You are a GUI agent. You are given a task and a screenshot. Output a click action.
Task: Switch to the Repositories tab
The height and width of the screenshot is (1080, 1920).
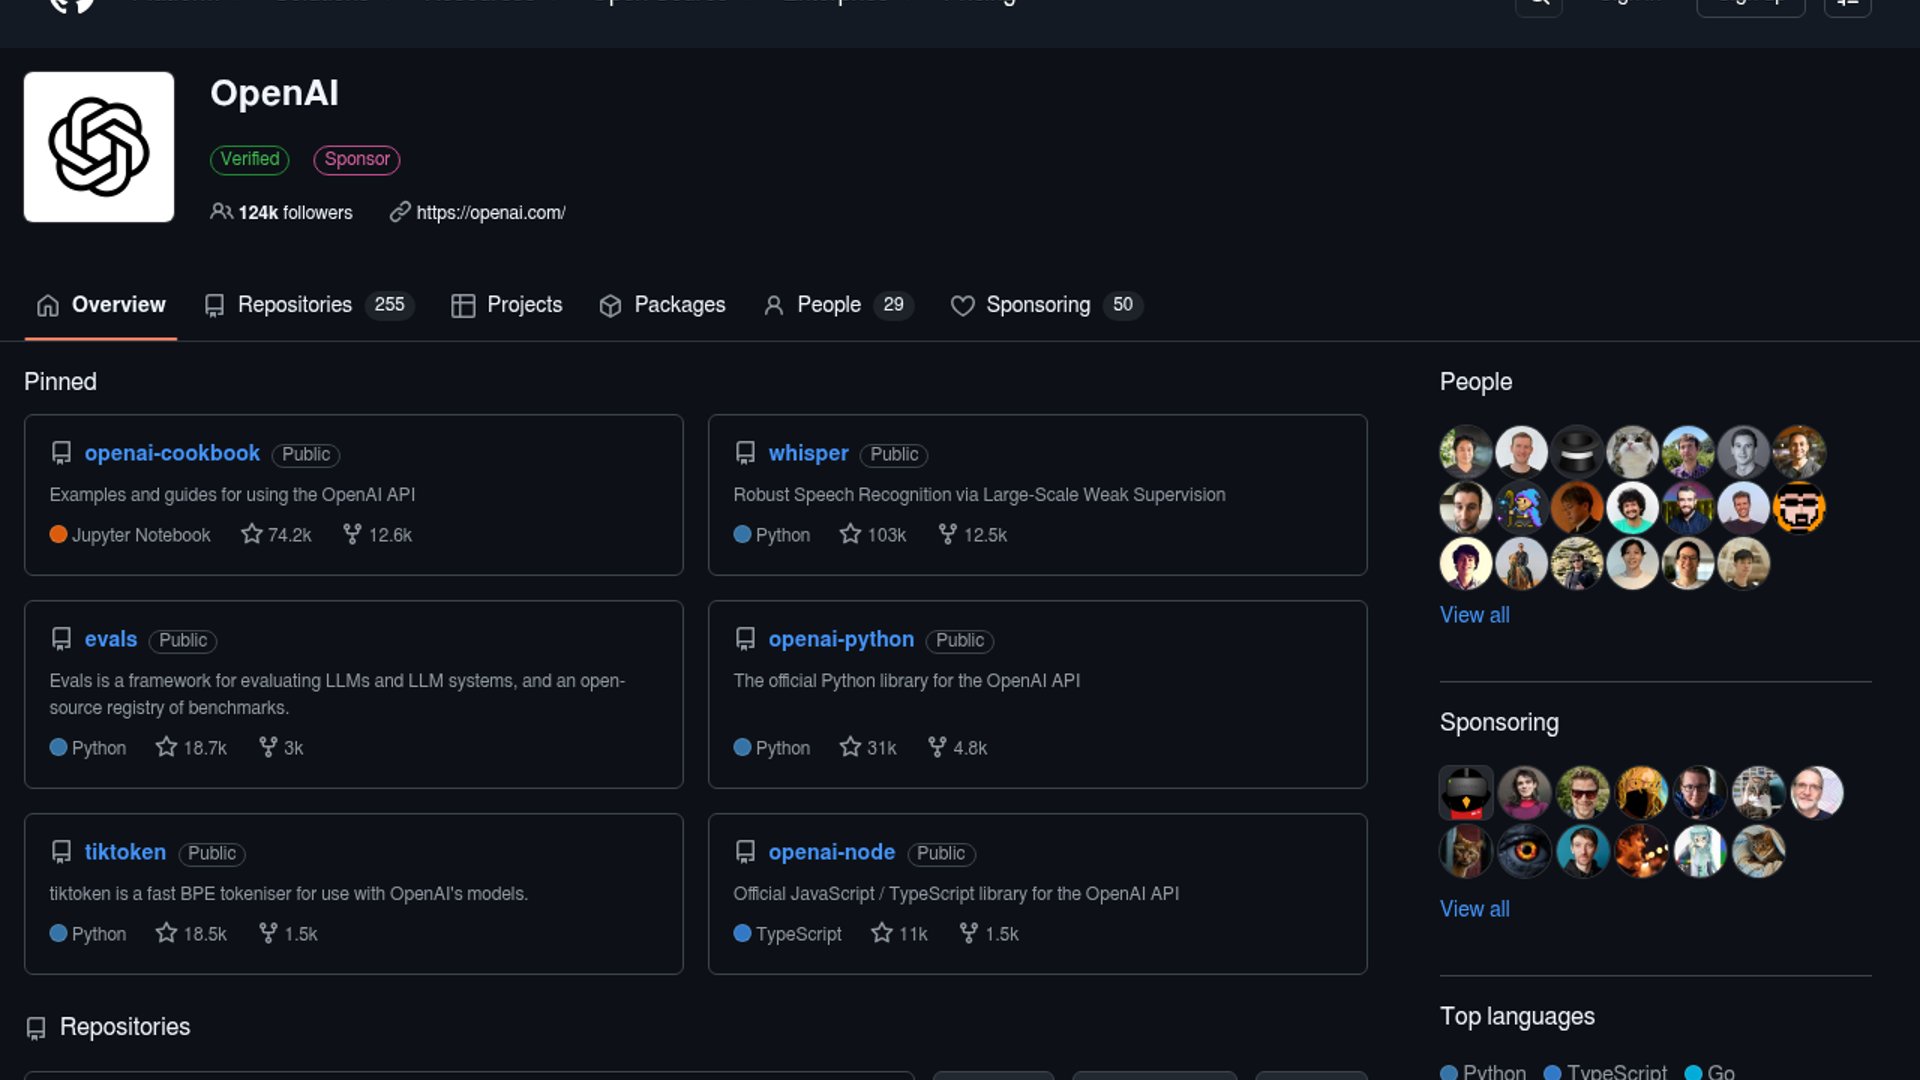point(308,305)
